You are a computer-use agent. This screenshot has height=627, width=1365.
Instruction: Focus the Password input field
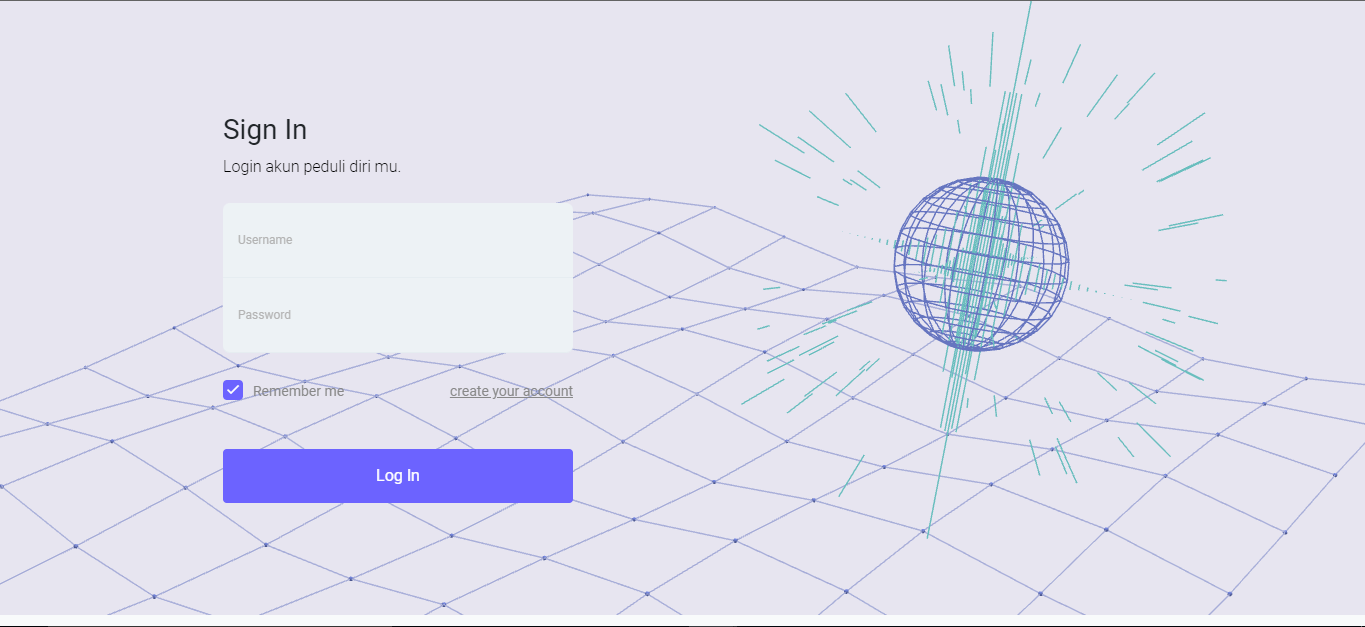[x=397, y=315]
